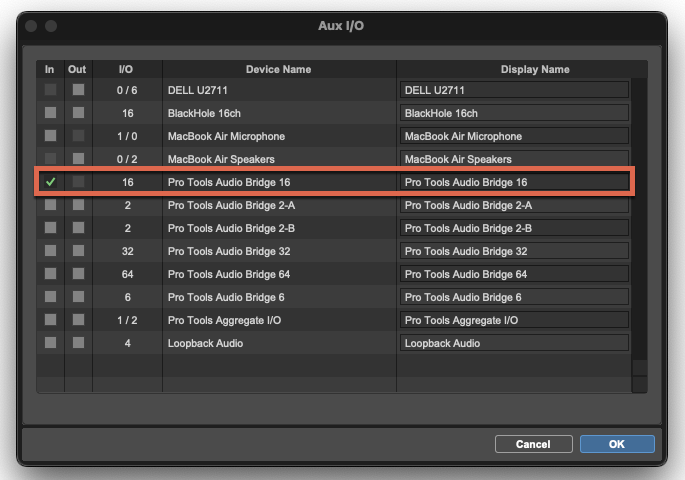The width and height of the screenshot is (685, 480).
Task: Enable Out checkbox for Pro Tools Audio Bridge 2-B
Action: click(79, 228)
